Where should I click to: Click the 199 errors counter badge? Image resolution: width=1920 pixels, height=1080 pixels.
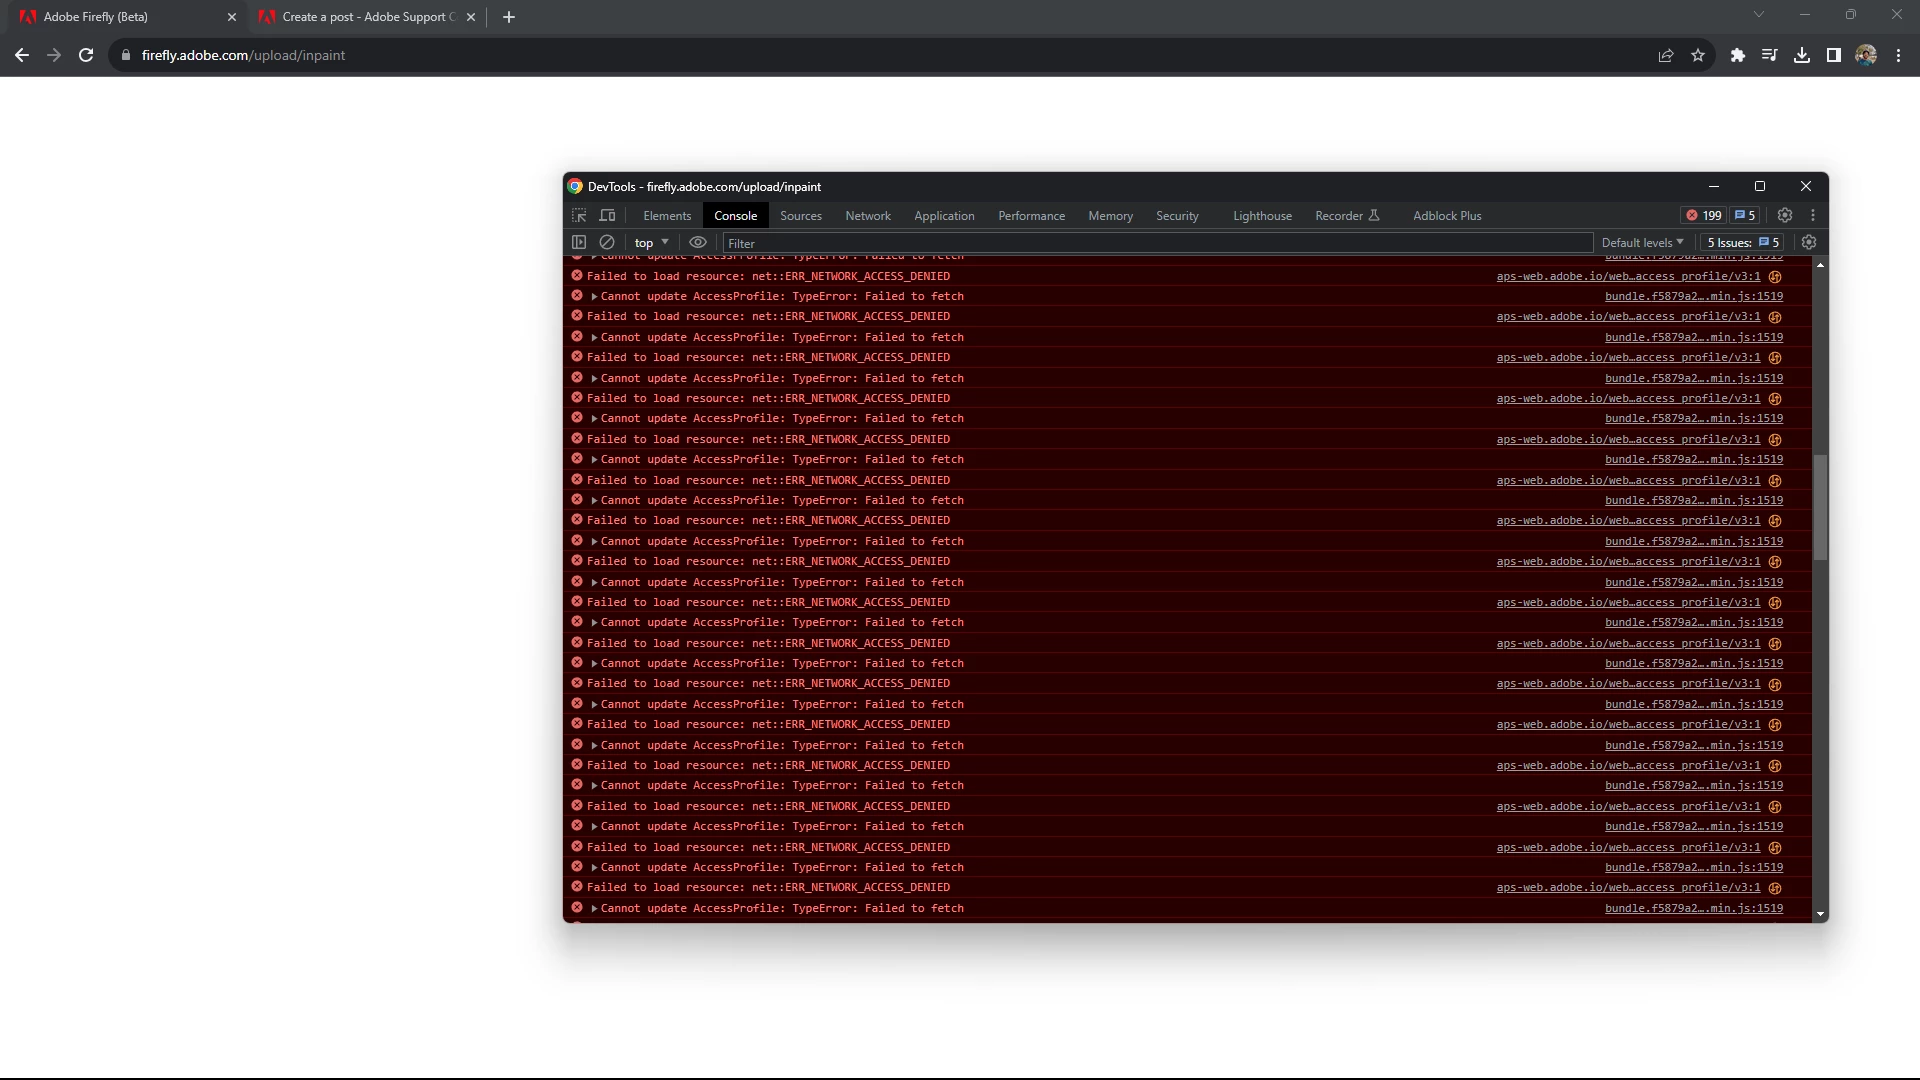click(x=1704, y=215)
